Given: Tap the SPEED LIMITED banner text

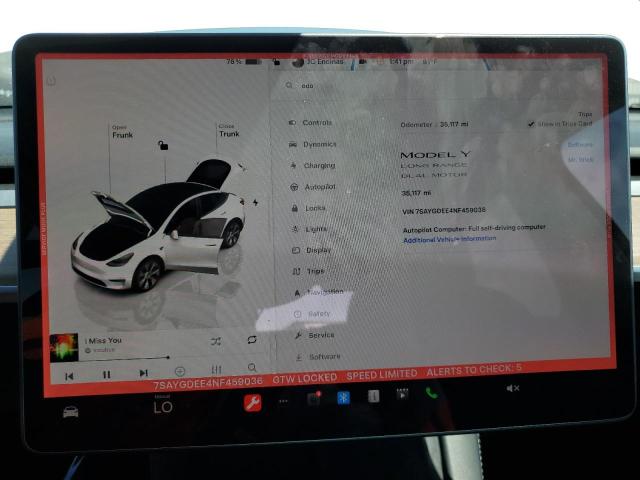Looking at the screenshot, I should pos(382,374).
